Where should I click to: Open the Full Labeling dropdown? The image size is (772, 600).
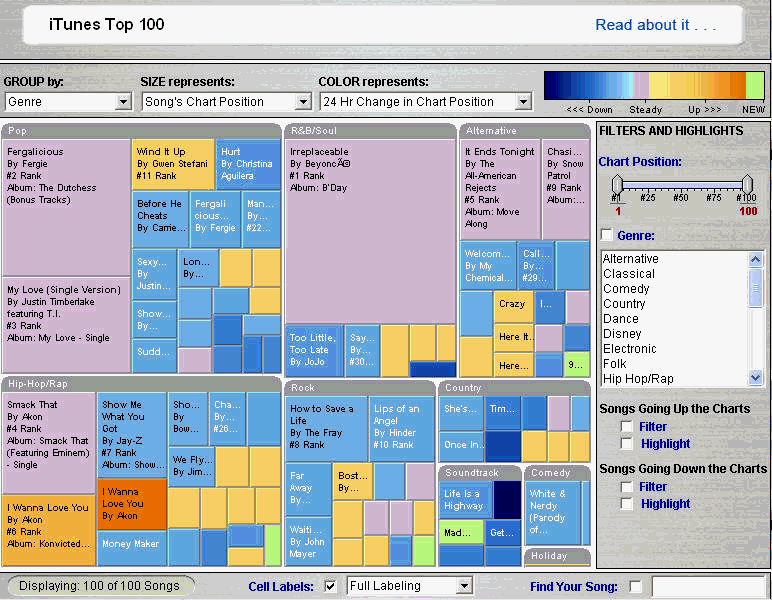409,586
